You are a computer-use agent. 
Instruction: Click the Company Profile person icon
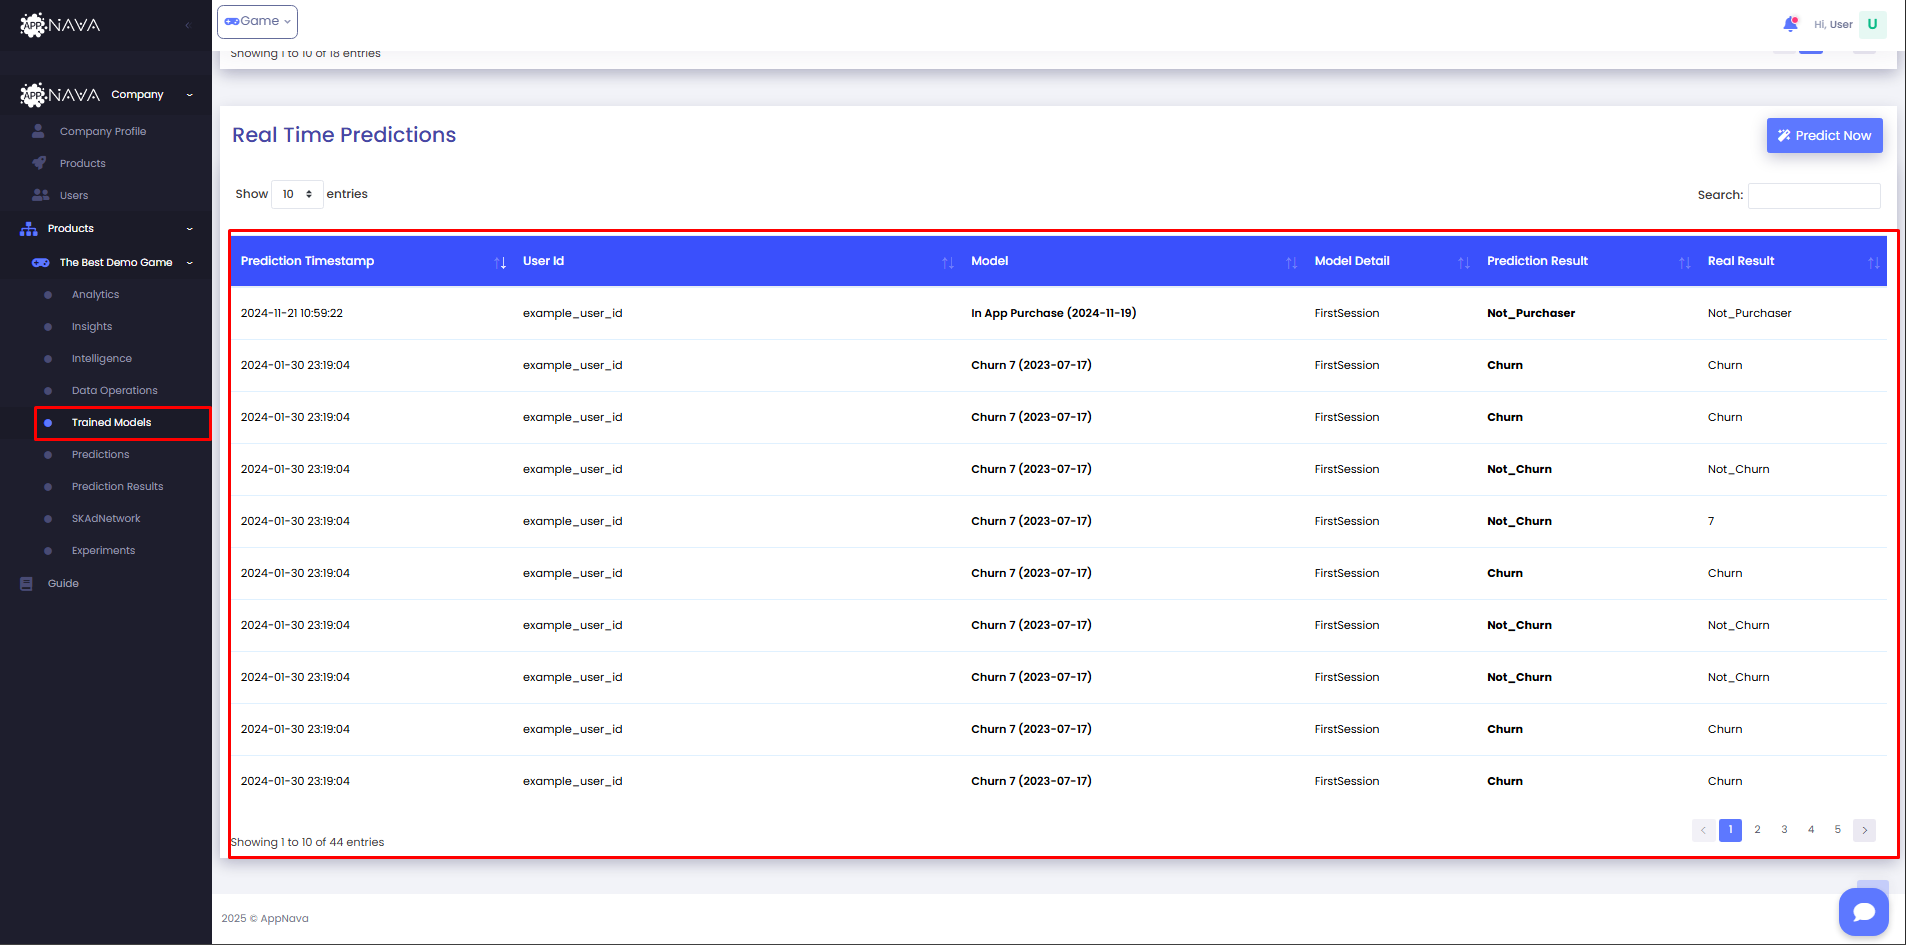tap(38, 131)
